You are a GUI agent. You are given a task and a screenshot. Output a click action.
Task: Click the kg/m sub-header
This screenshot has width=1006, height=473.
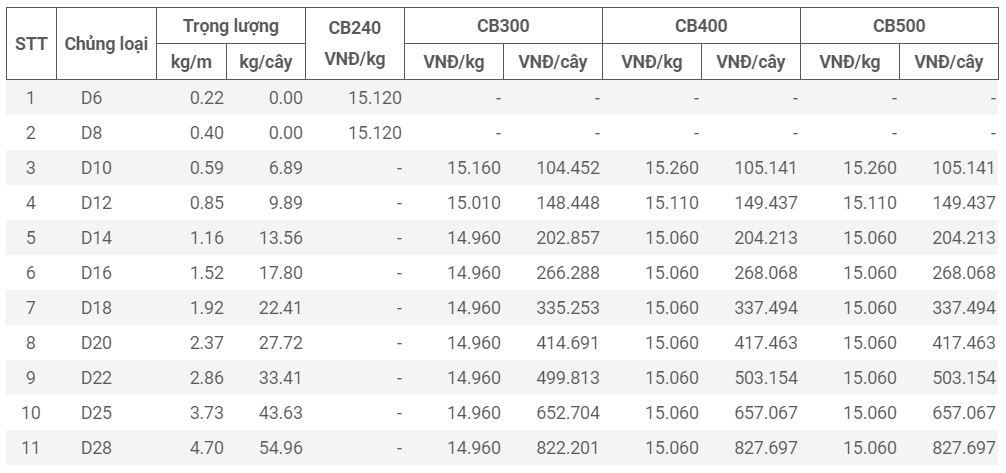click(x=191, y=62)
